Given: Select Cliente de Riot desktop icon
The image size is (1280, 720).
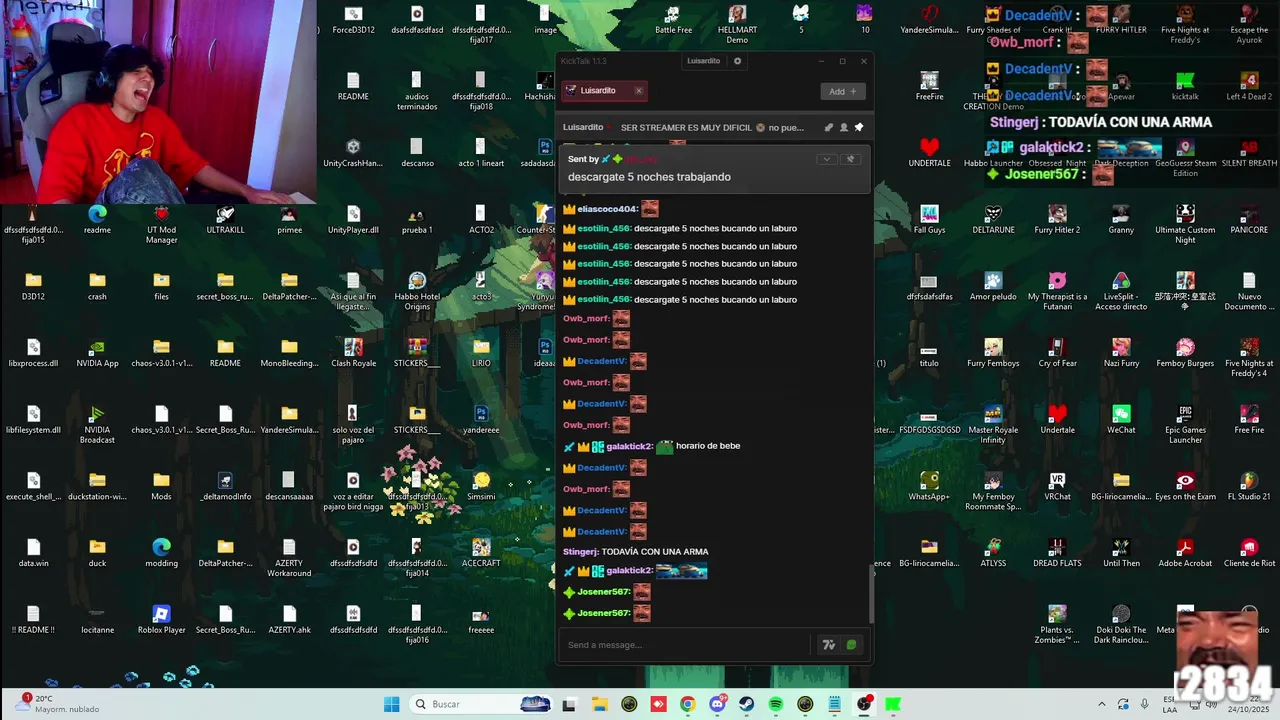Looking at the screenshot, I should pyautogui.click(x=1249, y=553).
